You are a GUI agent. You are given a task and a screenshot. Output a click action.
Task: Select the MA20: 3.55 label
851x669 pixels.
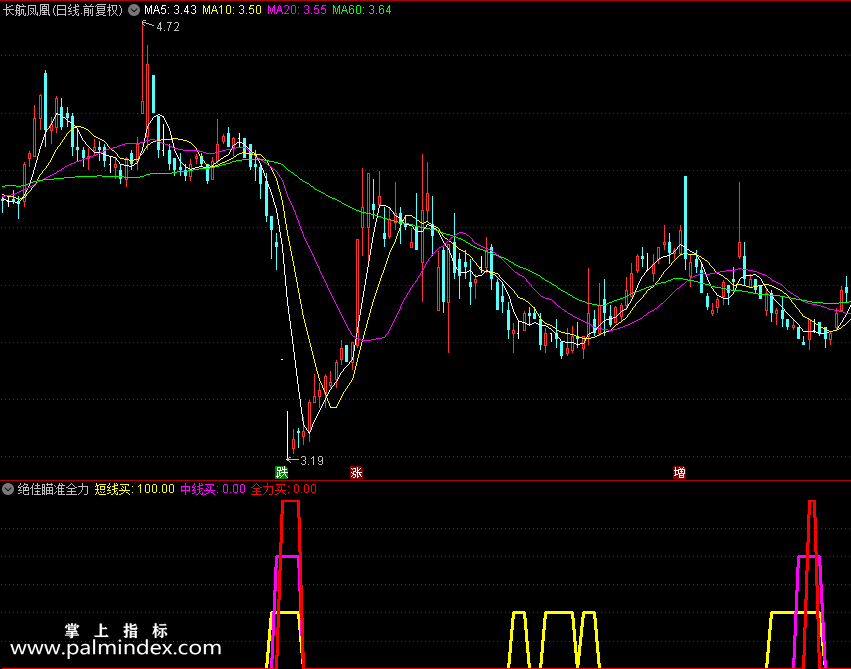click(297, 10)
